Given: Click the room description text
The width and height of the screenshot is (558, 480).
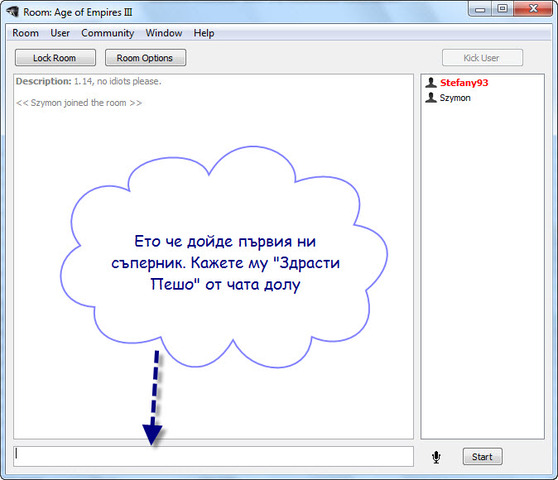Looking at the screenshot, I should 88,81.
